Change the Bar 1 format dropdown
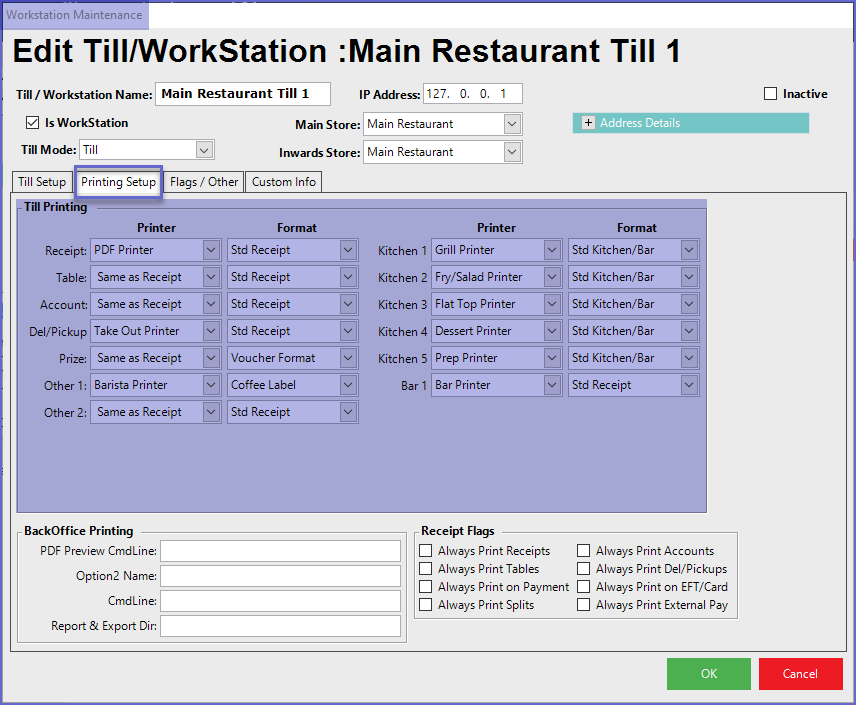This screenshot has width=856, height=705. coord(689,385)
